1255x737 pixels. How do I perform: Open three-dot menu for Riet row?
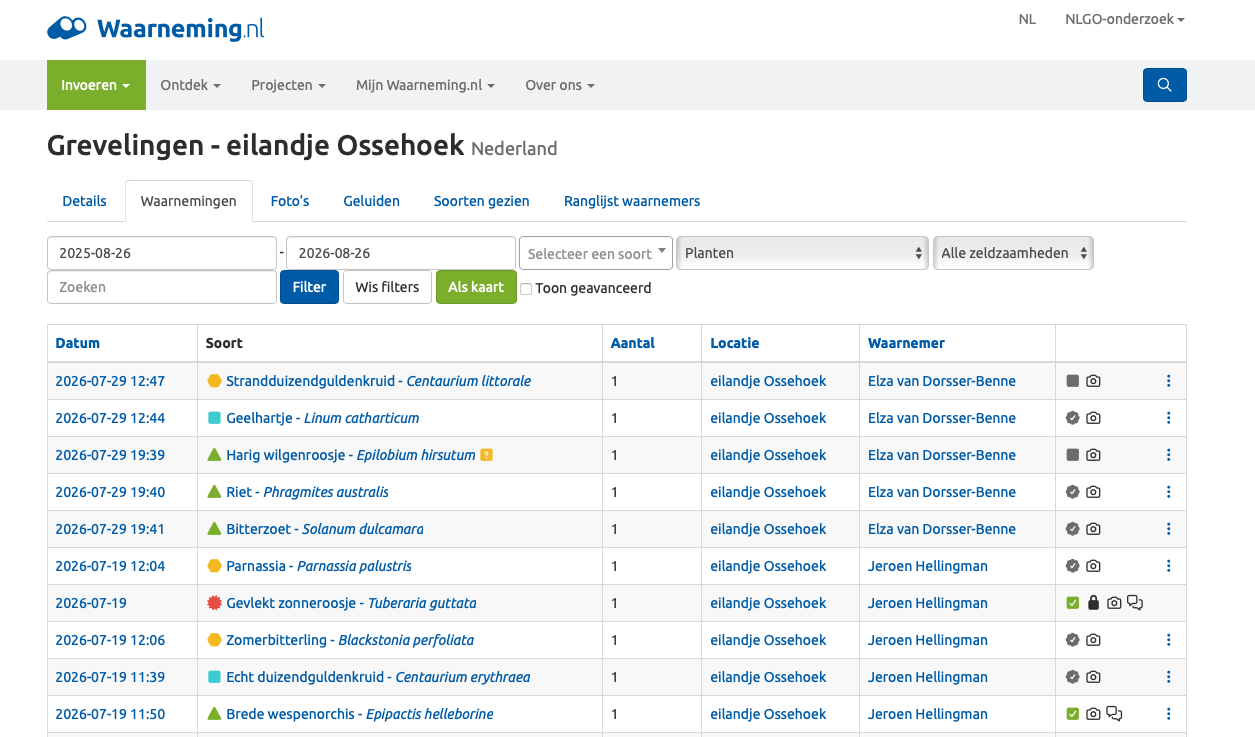pos(1168,492)
